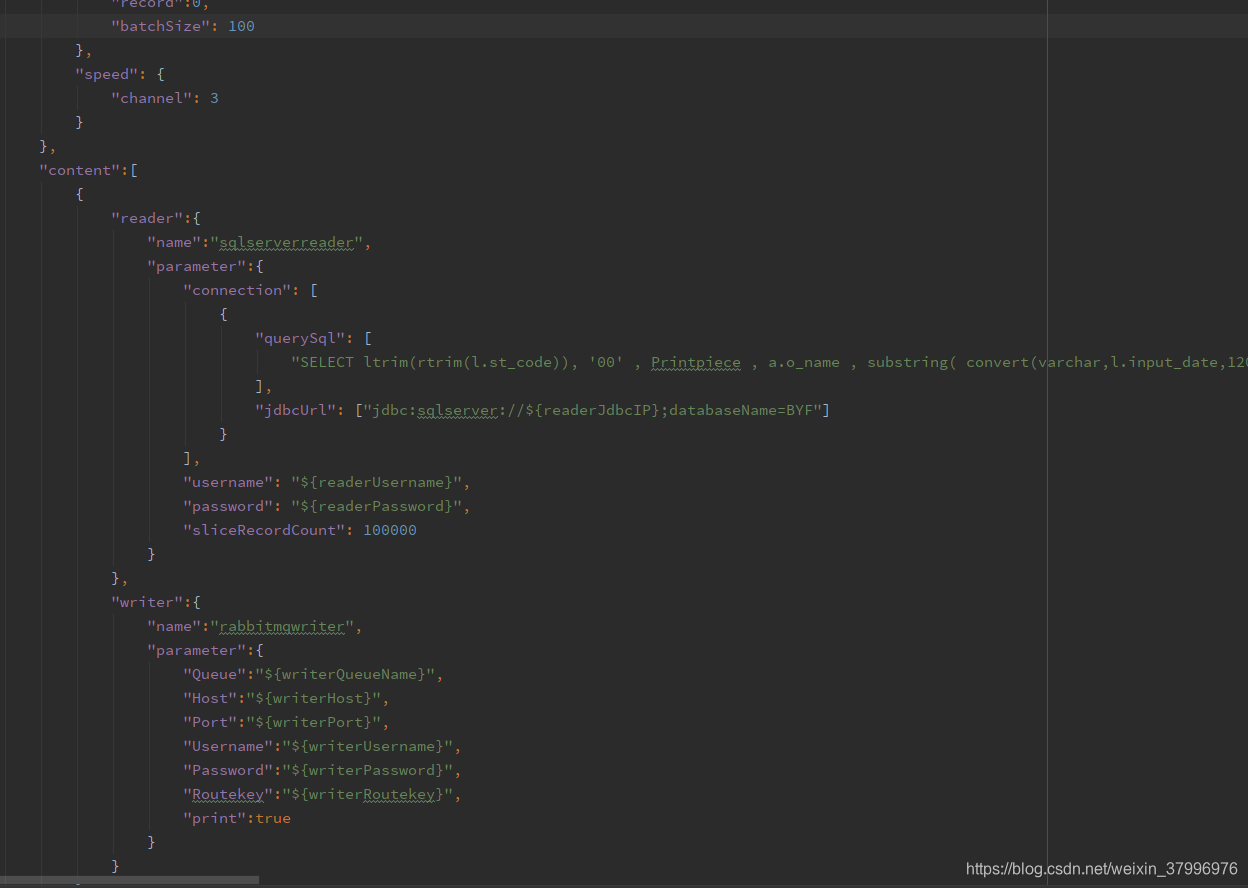Viewport: 1248px width, 888px height.
Task: Select the "rabbitmqwriter" name value
Action: coord(282,626)
